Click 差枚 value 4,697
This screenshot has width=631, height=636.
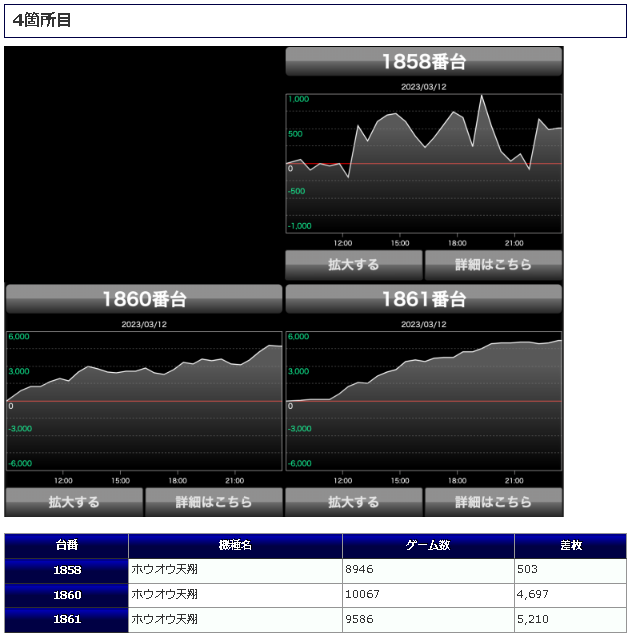(x=532, y=595)
